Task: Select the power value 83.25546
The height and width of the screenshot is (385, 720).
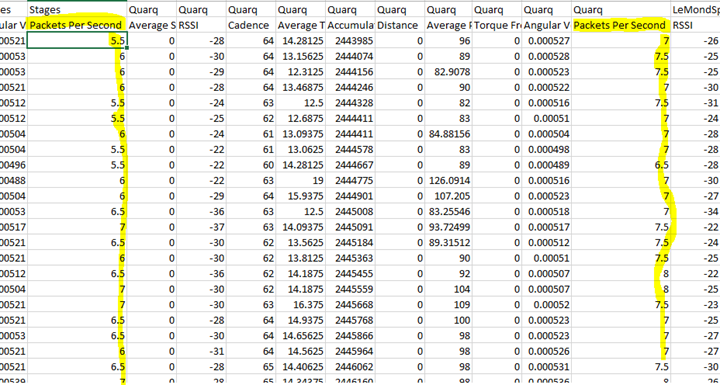Action: point(449,212)
